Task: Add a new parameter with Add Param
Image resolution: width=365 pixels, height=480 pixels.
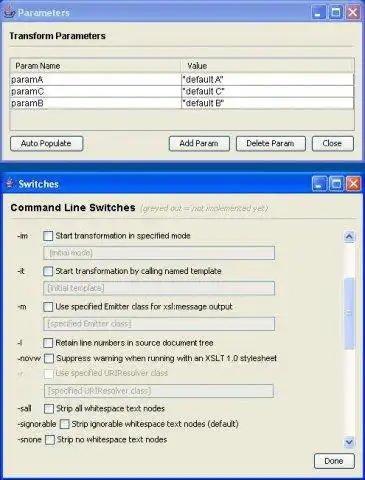Action: [x=199, y=144]
